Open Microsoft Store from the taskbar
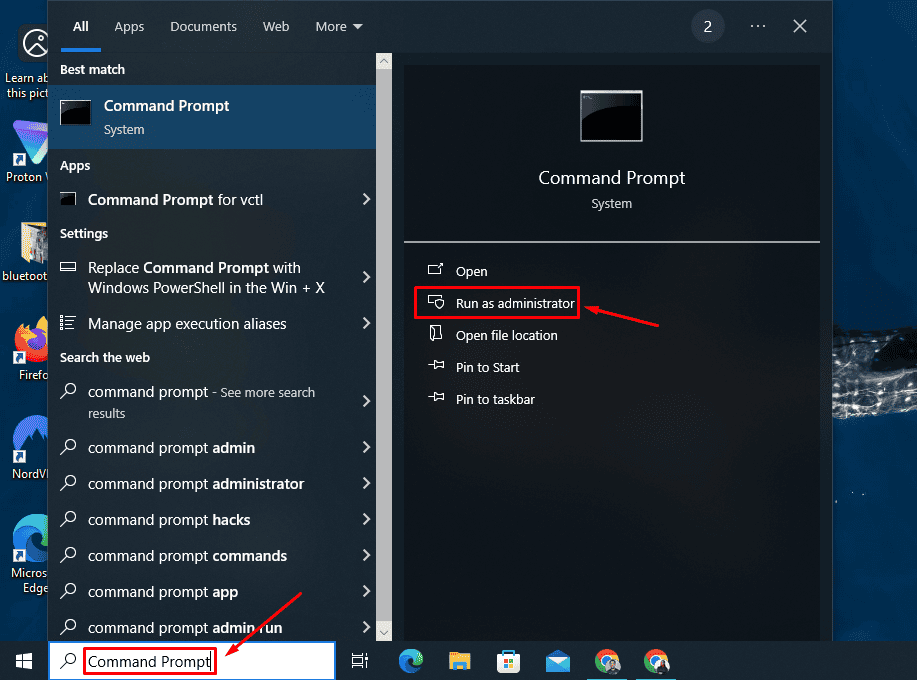 coord(508,661)
